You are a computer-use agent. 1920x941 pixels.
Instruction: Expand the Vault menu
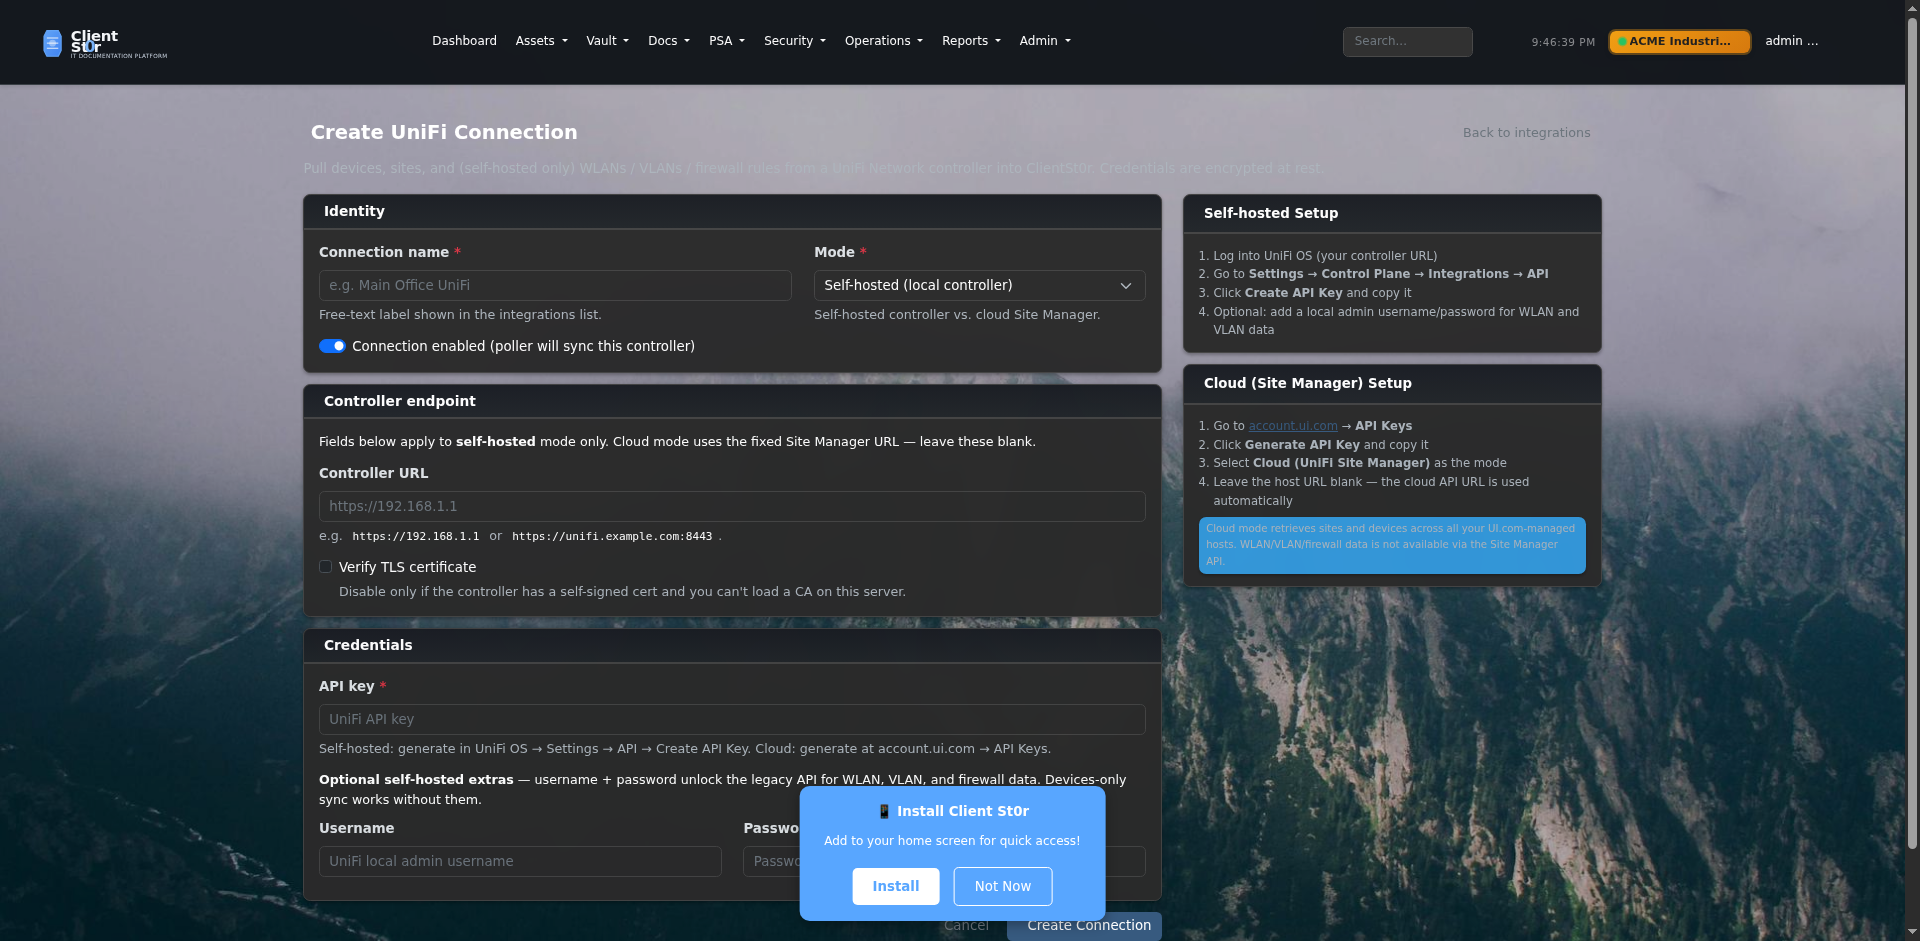[x=607, y=41]
